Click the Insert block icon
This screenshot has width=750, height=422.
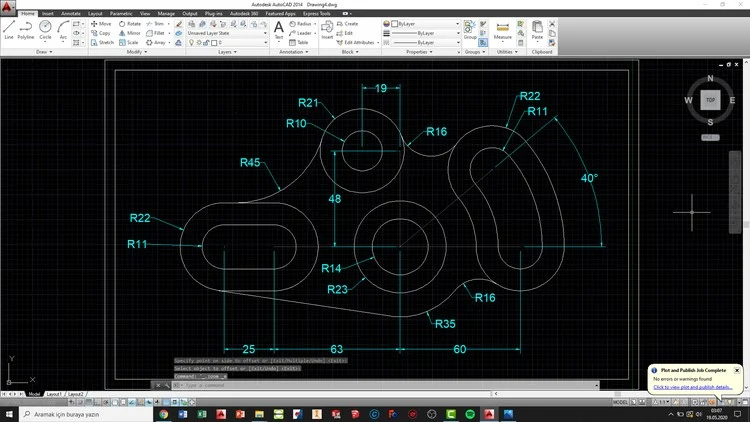pos(327,29)
